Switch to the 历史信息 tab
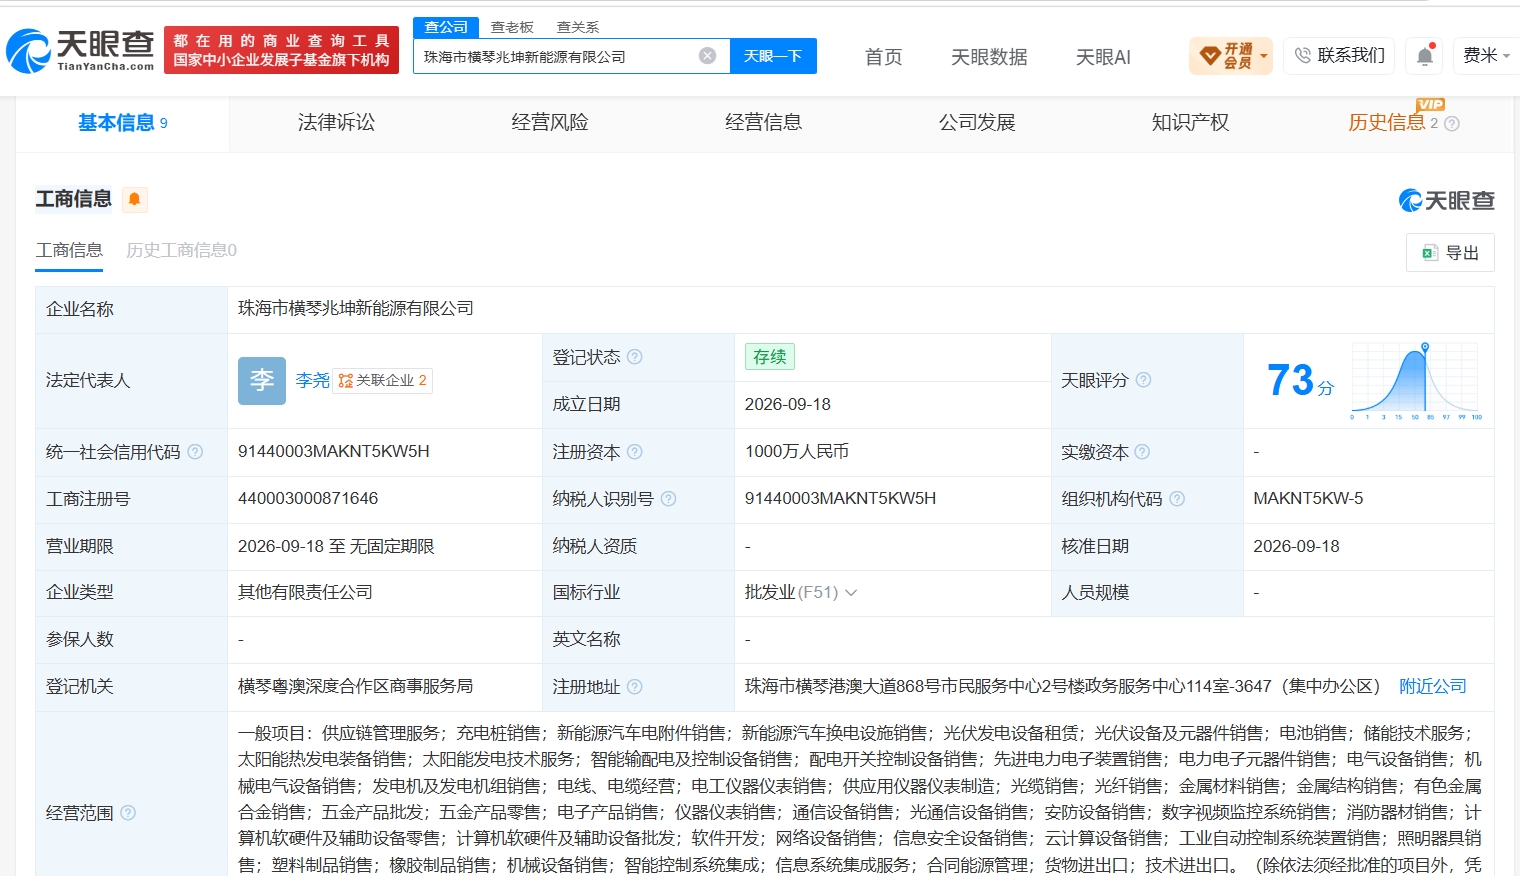The image size is (1520, 876). pyautogui.click(x=1387, y=123)
